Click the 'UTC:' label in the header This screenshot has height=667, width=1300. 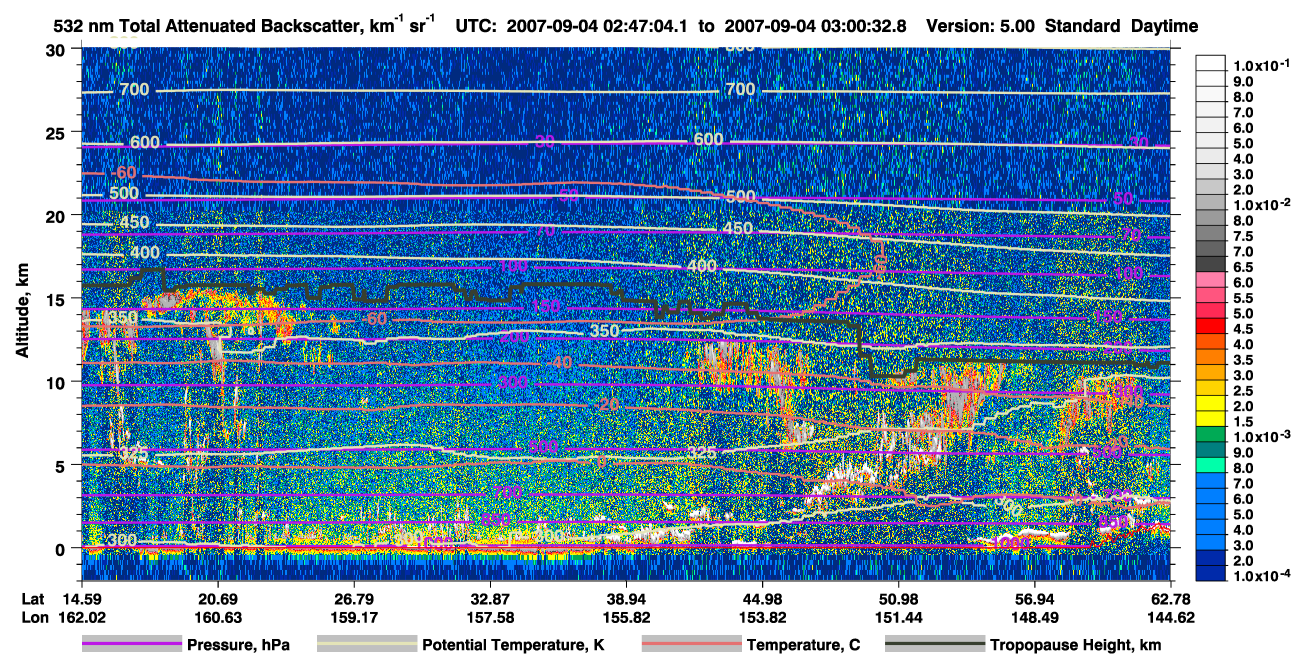[474, 27]
